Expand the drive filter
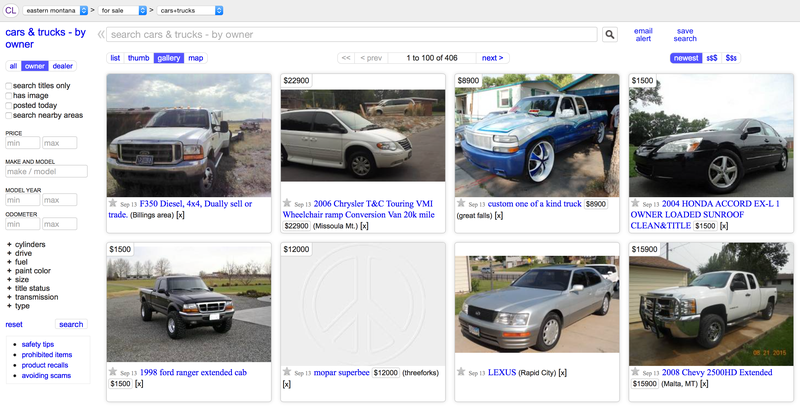 pyautogui.click(x=19, y=253)
